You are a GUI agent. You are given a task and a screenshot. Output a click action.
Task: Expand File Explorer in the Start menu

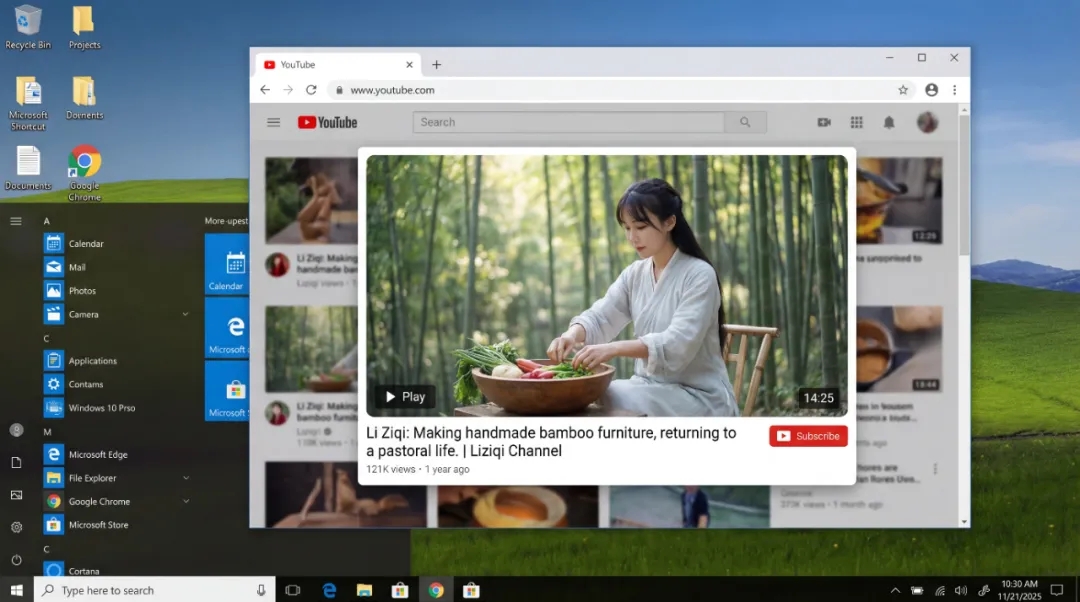point(185,477)
